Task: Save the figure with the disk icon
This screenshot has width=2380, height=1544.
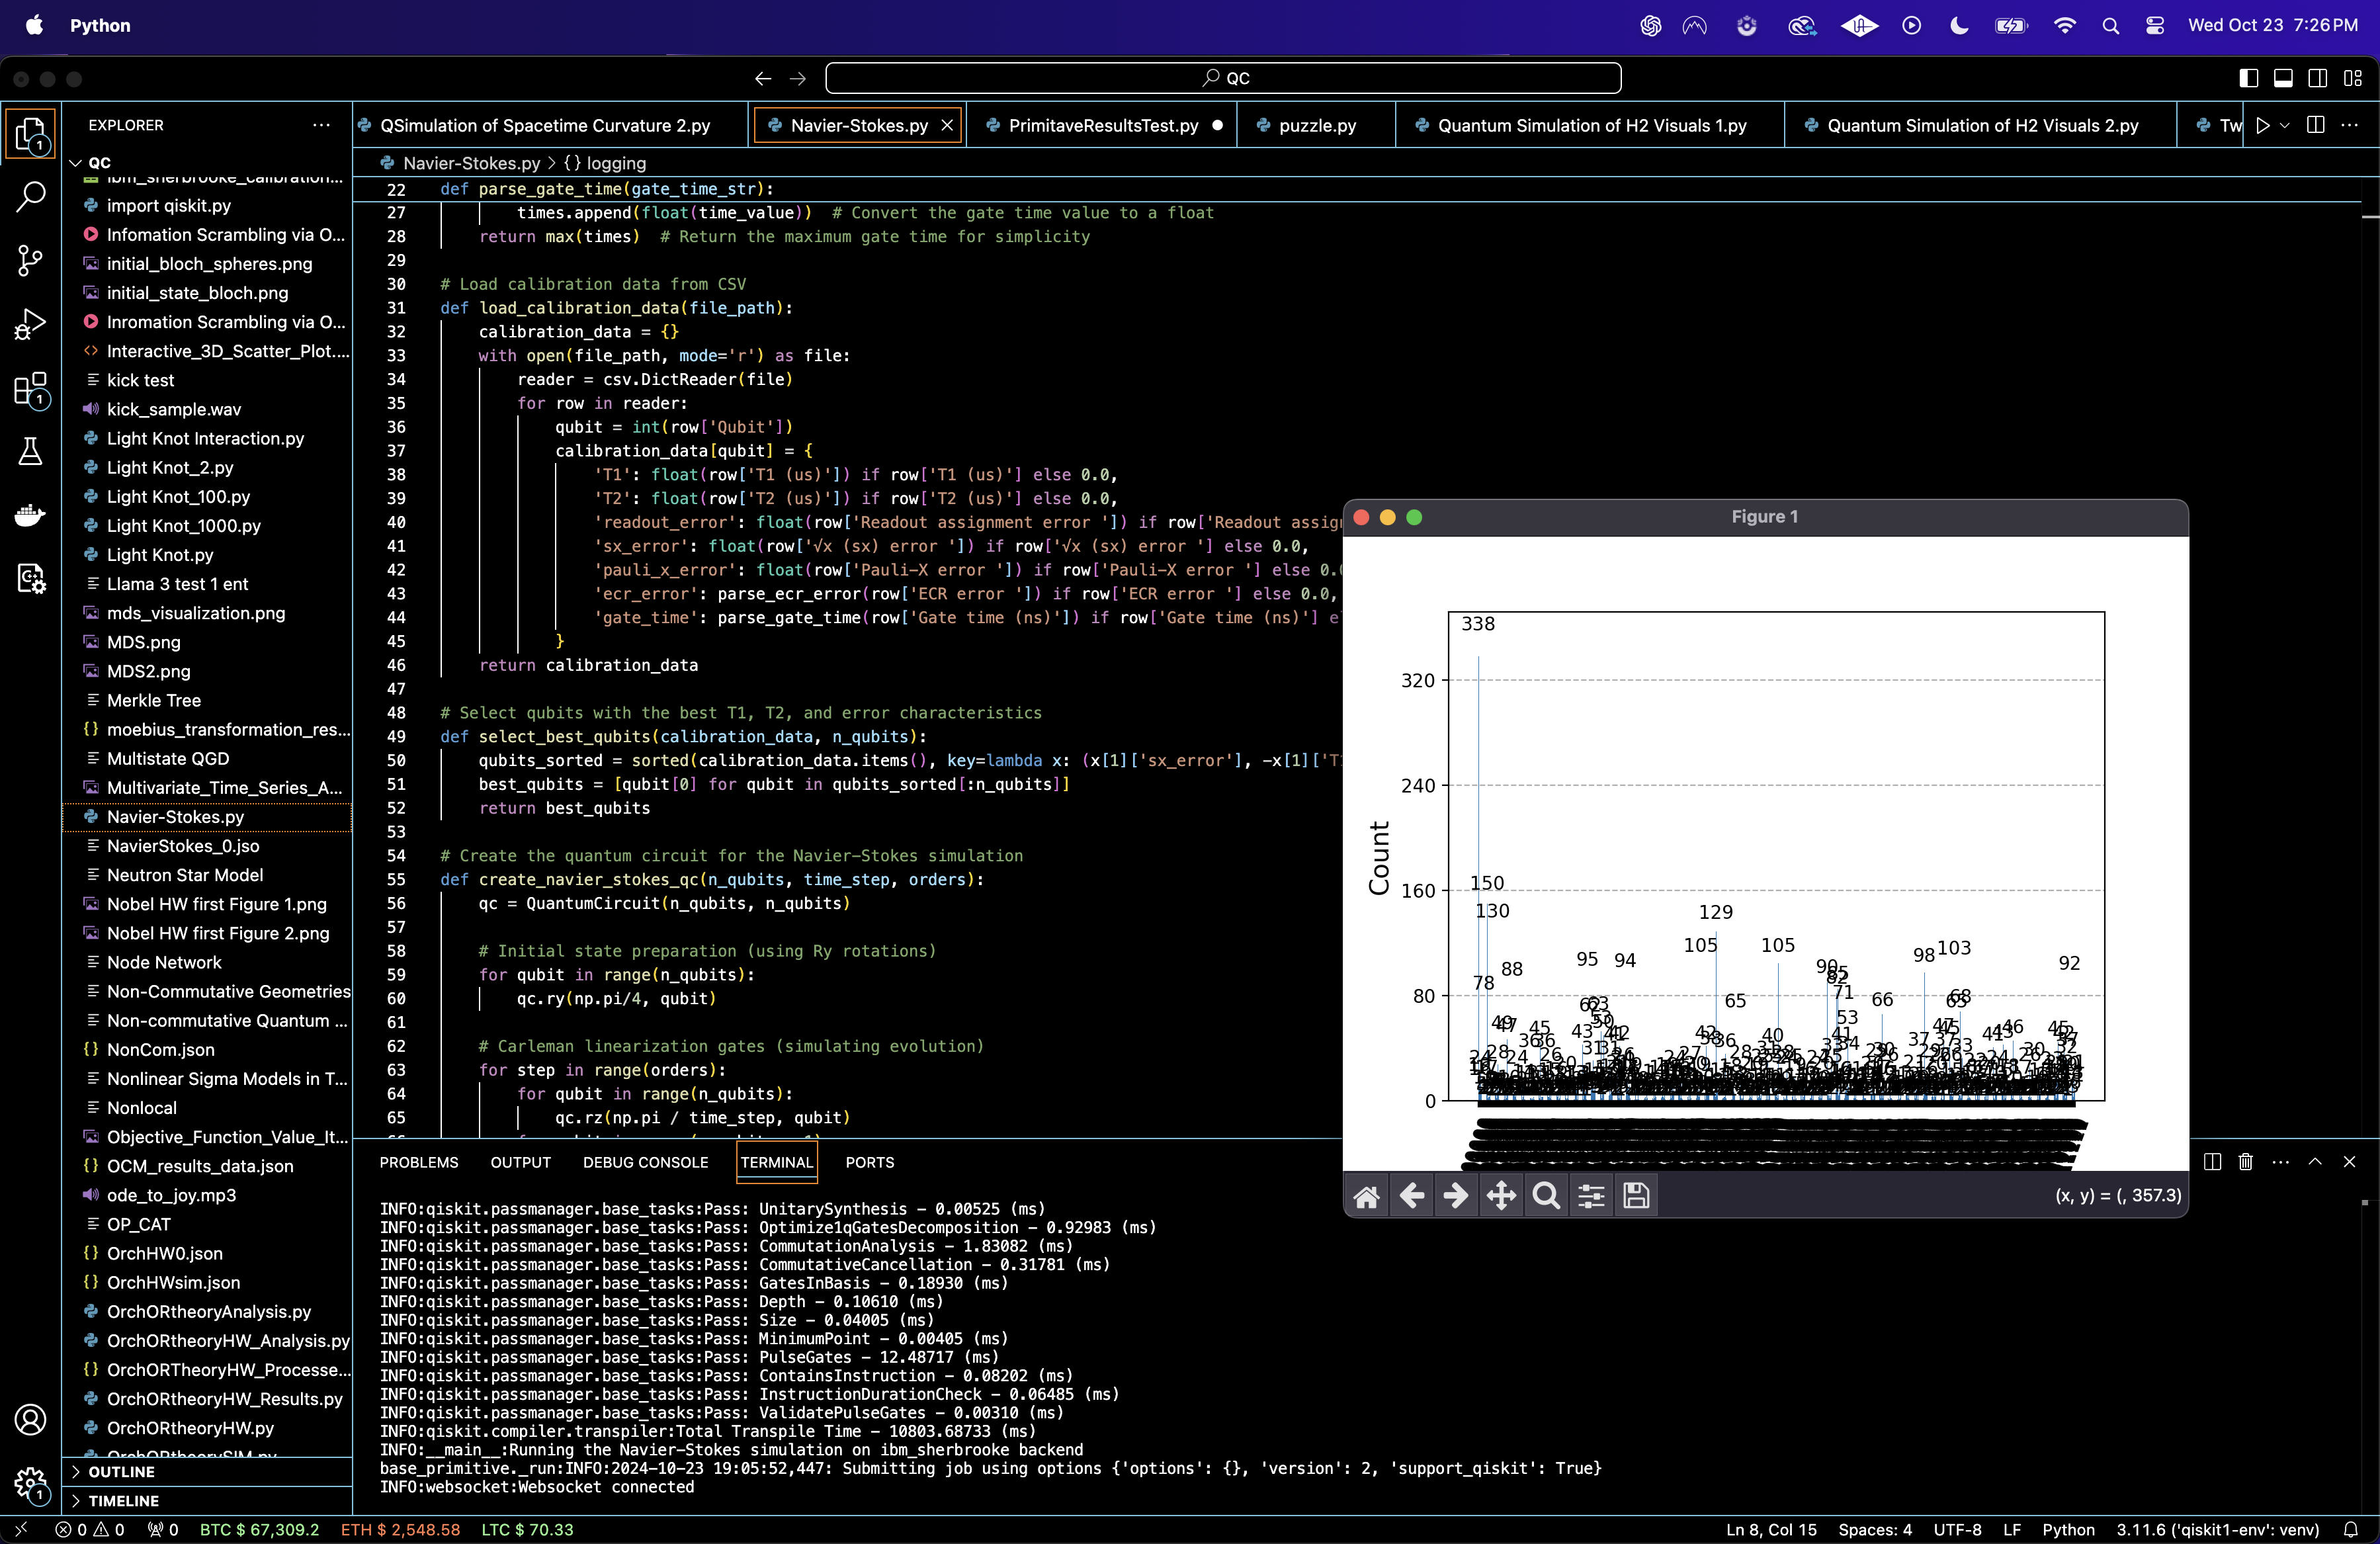Action: pyautogui.click(x=1636, y=1196)
